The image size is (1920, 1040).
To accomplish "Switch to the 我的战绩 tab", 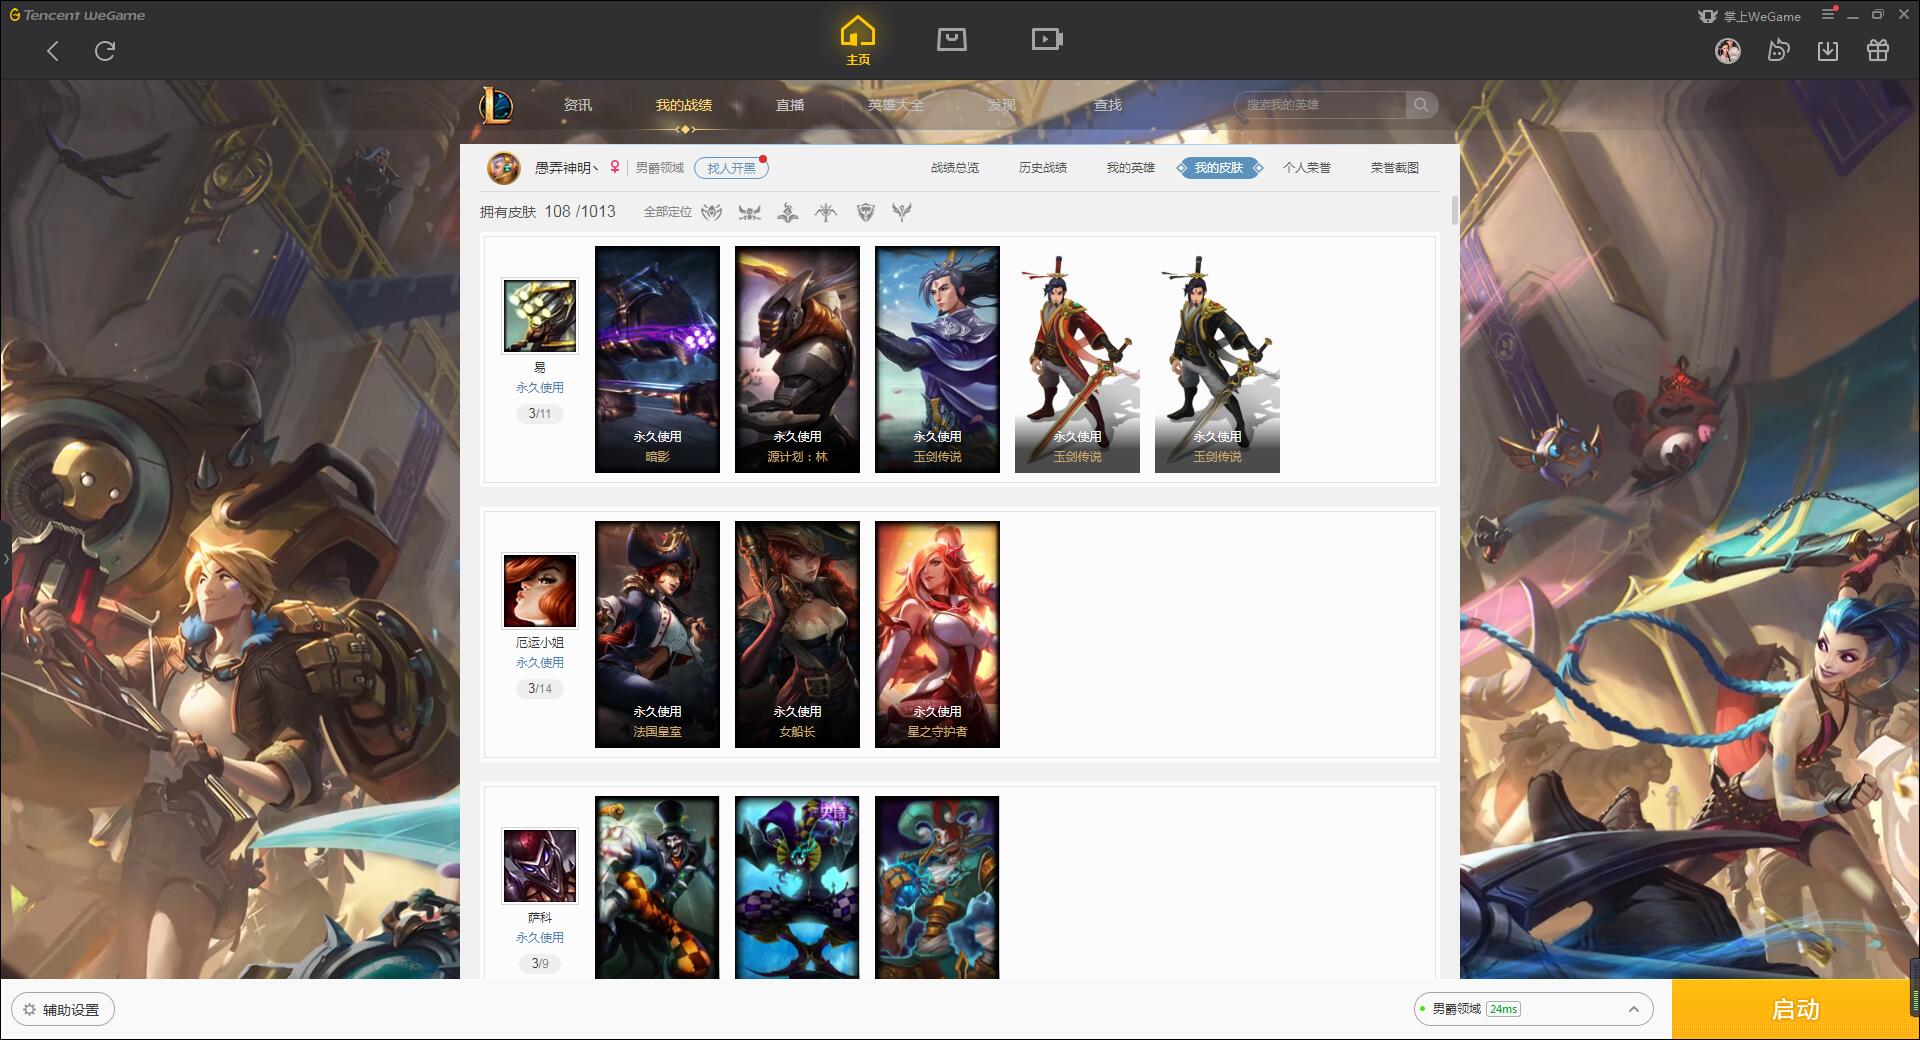I will tap(684, 105).
